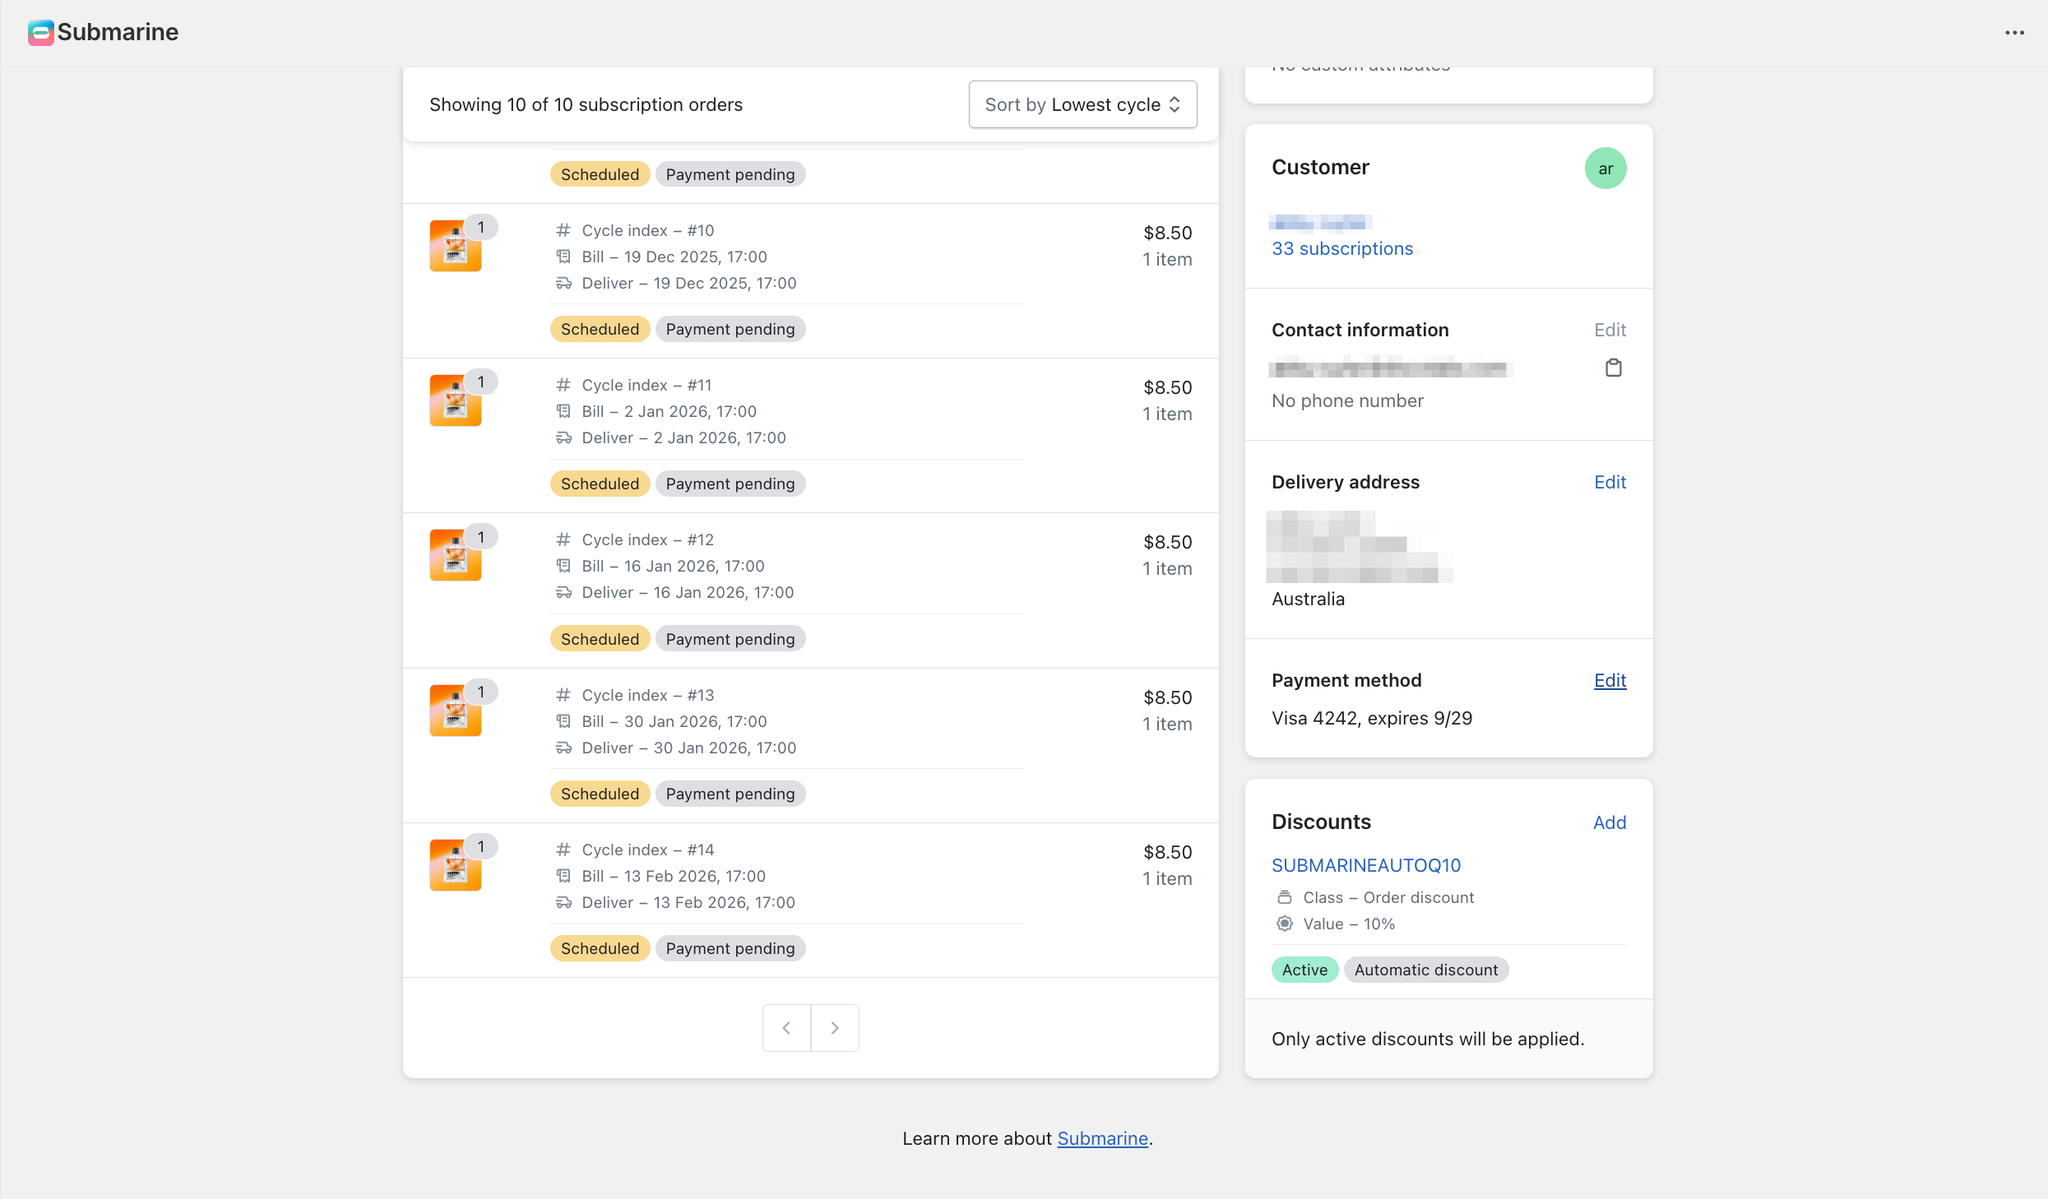Edit the contact information
This screenshot has height=1199, width=2048.
click(1609, 330)
